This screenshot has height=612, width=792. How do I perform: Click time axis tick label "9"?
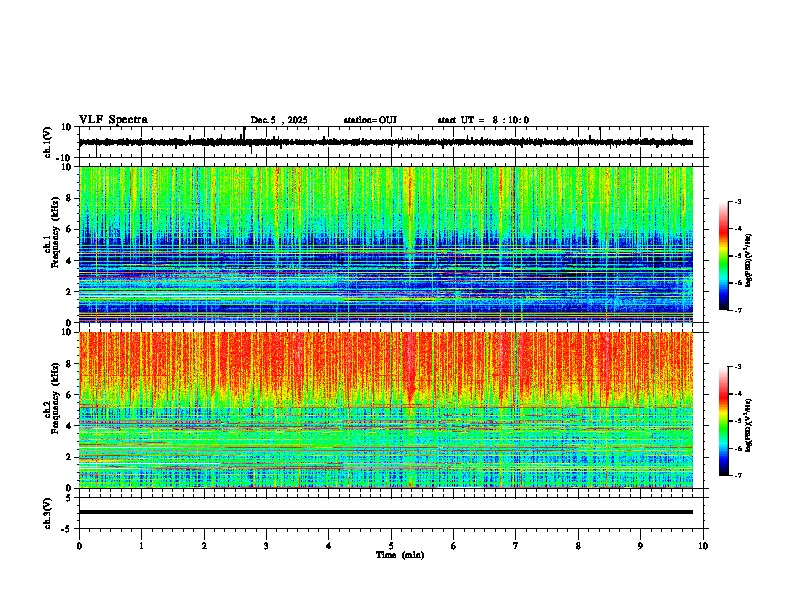[640, 546]
